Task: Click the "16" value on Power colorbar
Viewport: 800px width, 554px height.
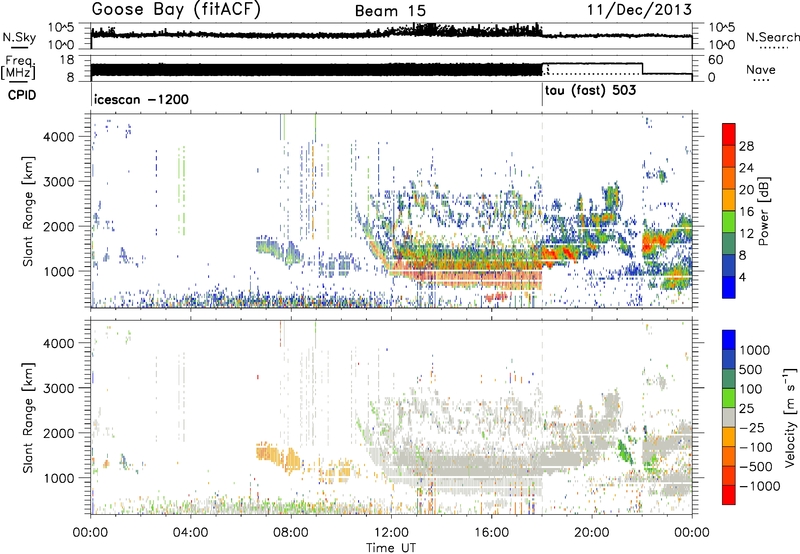Action: 746,212
